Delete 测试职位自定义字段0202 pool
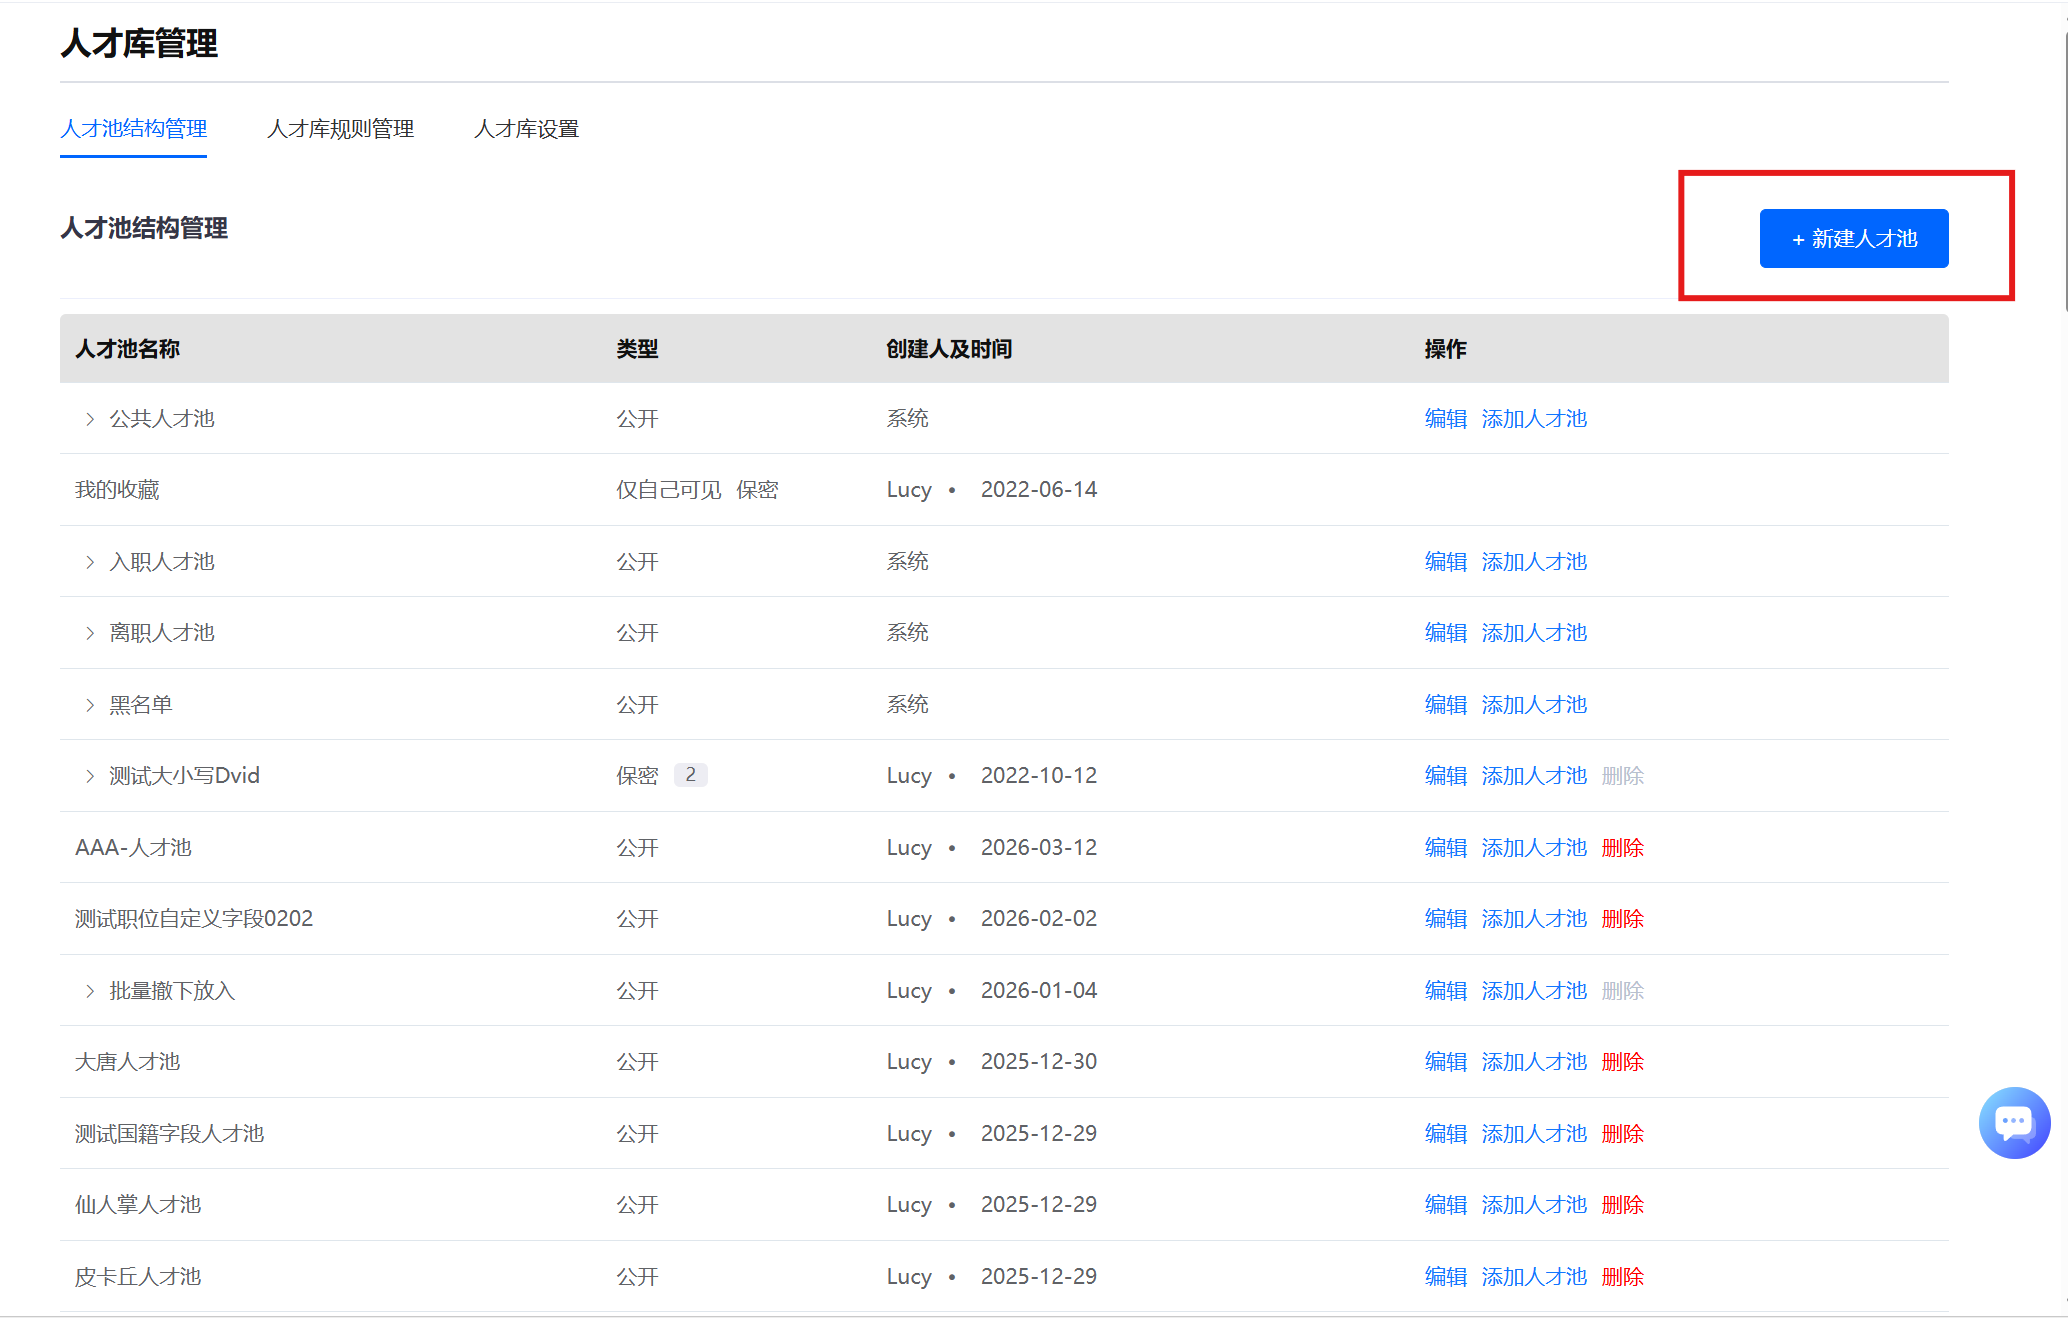 click(1623, 919)
